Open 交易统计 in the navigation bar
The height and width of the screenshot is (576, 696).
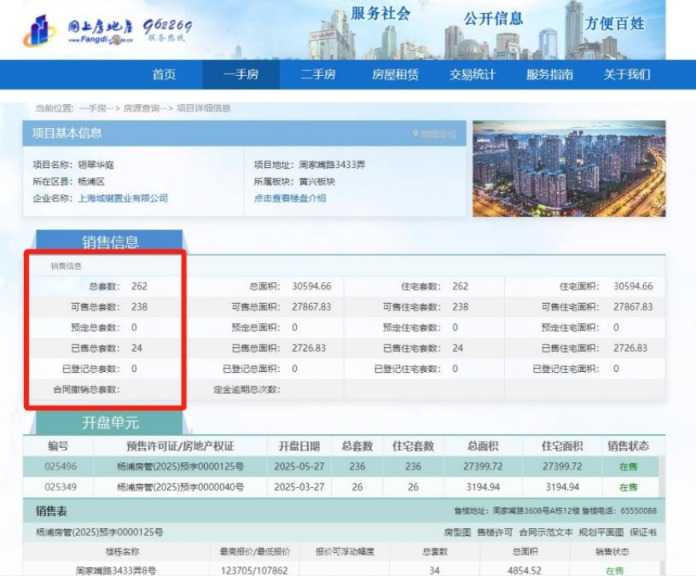(x=472, y=75)
